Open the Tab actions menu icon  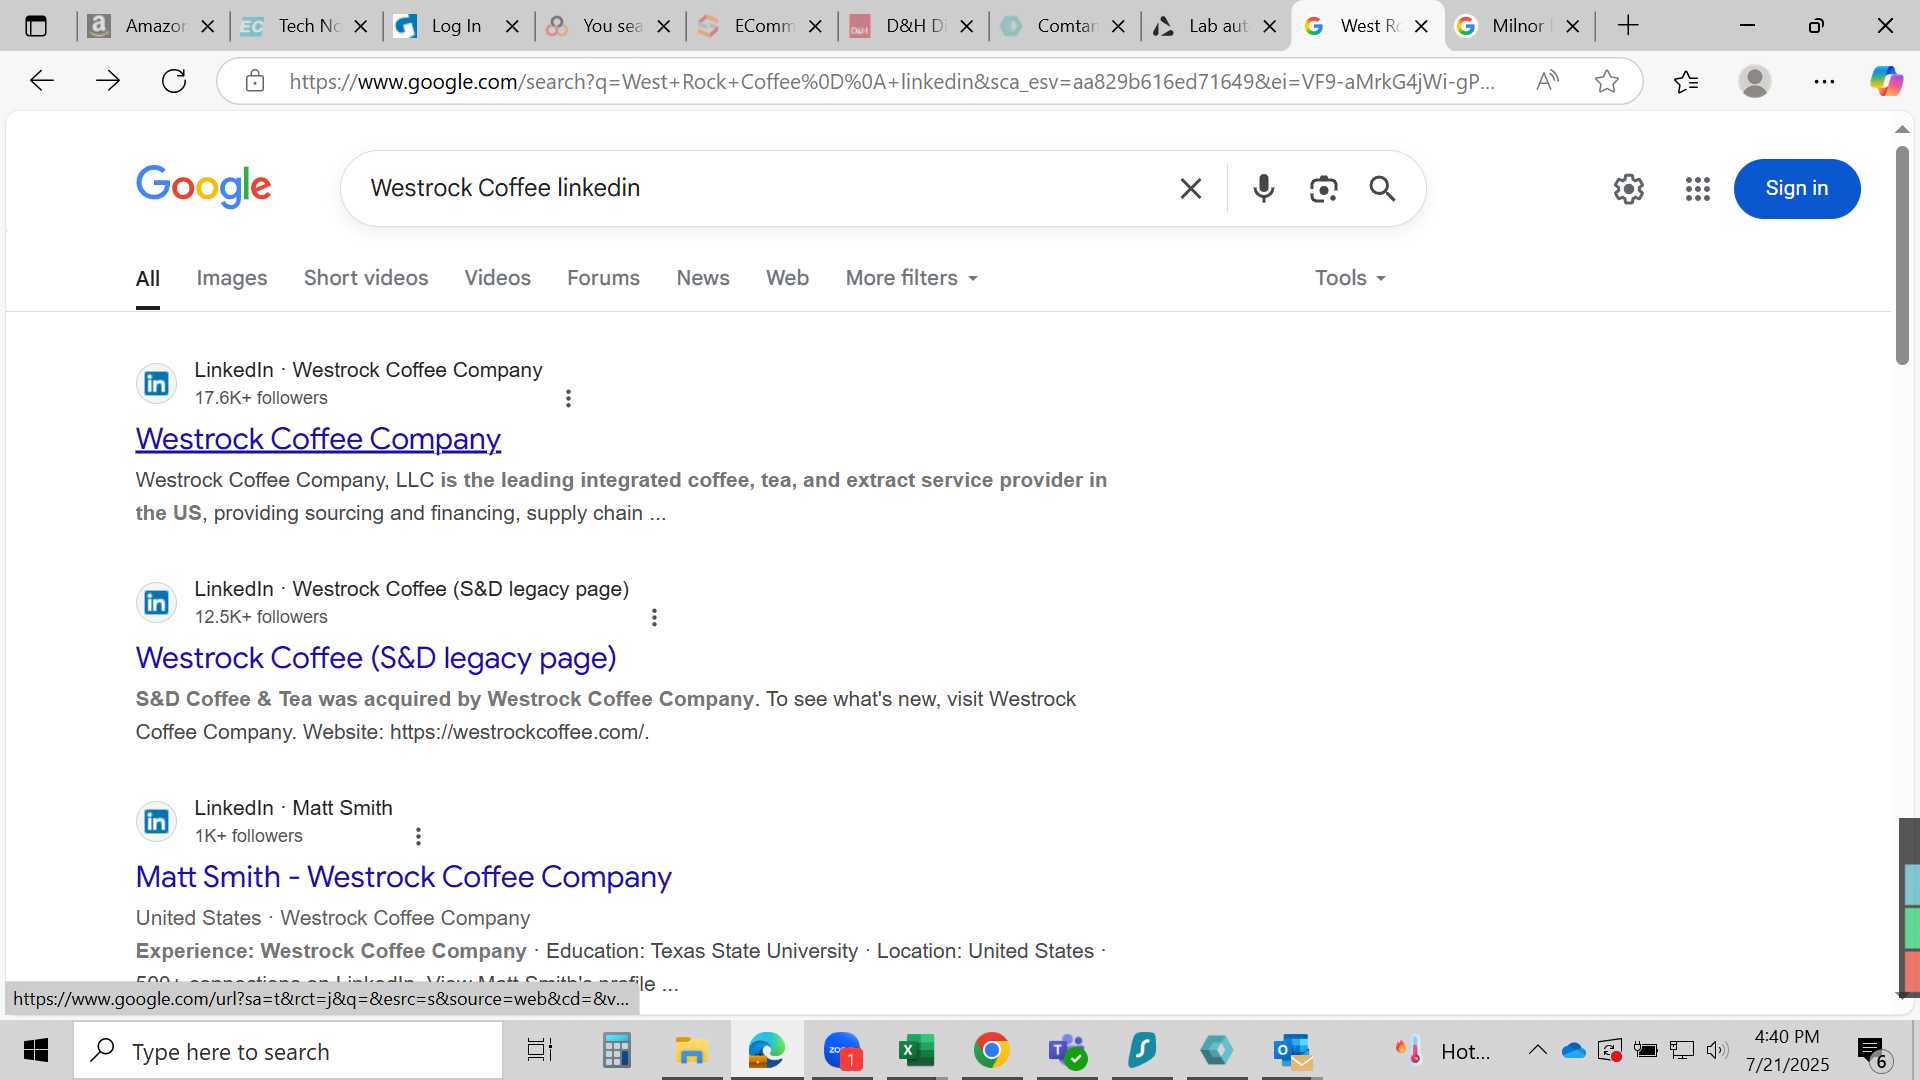tap(36, 26)
